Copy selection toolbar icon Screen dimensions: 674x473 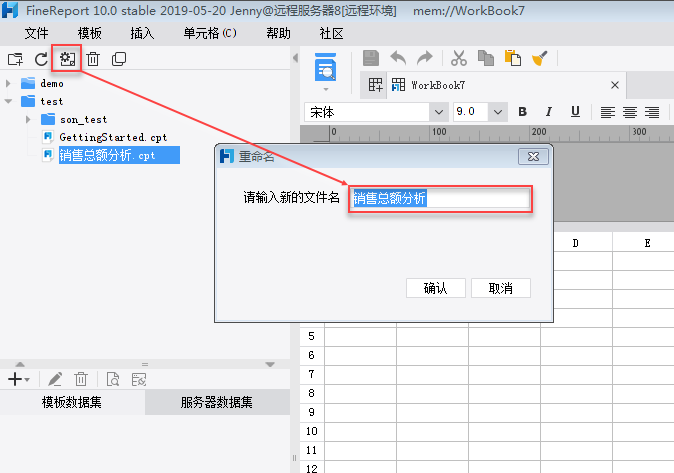point(486,58)
